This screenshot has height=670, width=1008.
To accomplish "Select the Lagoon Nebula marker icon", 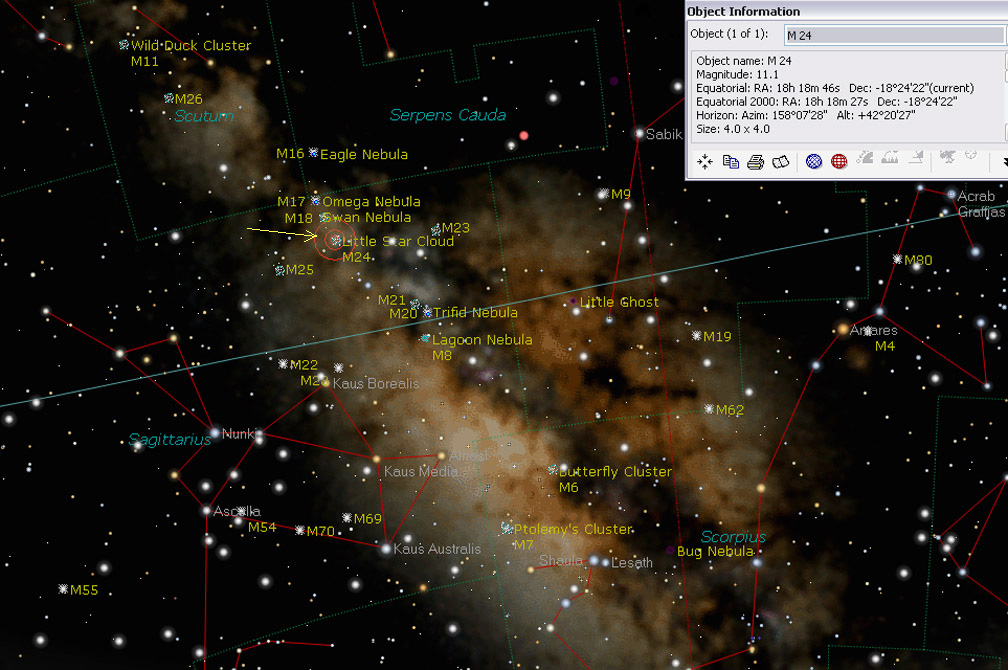I will coord(427,339).
